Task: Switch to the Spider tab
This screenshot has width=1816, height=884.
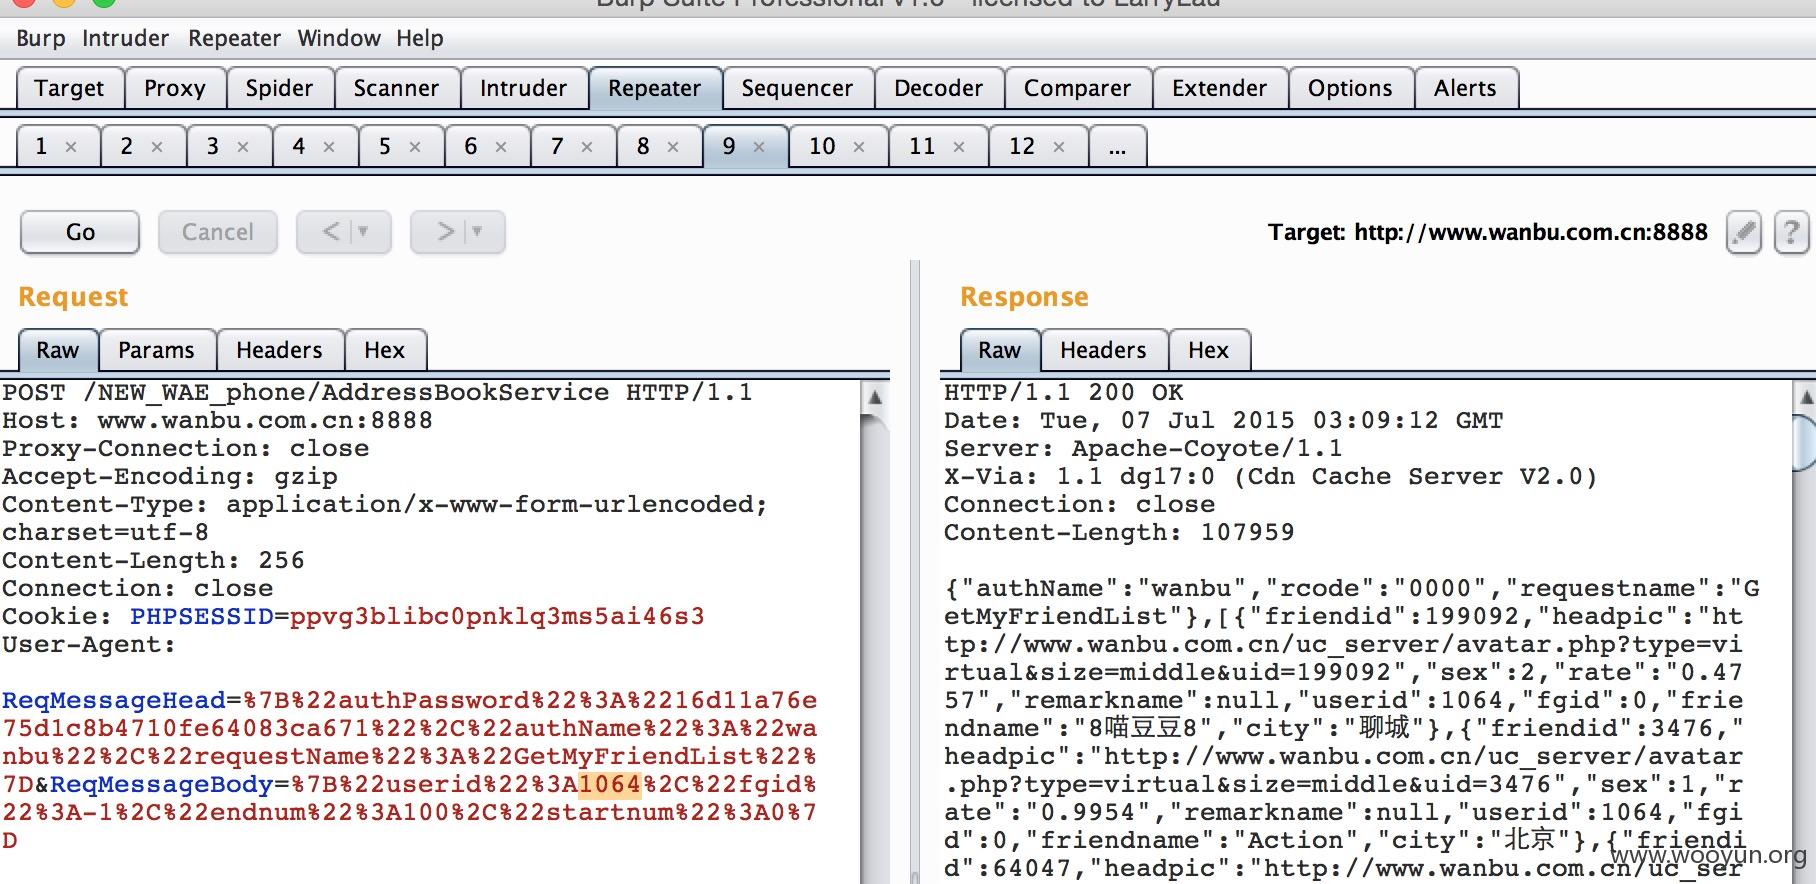Action: (x=279, y=88)
